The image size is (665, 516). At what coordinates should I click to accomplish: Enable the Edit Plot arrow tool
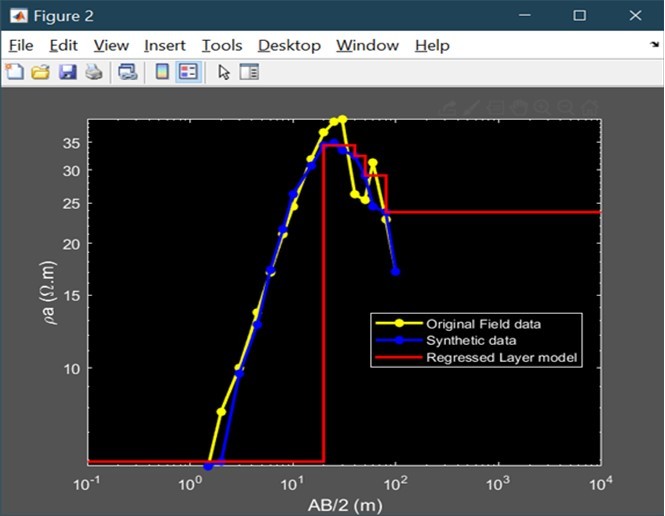pyautogui.click(x=224, y=72)
